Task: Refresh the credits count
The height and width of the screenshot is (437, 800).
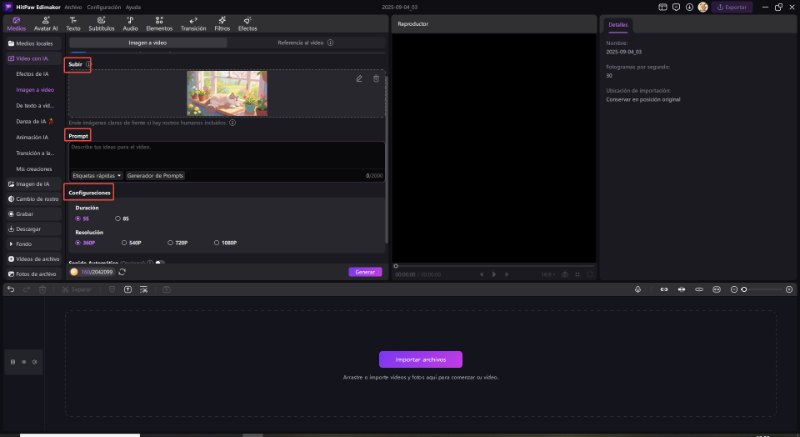Action: click(122, 271)
